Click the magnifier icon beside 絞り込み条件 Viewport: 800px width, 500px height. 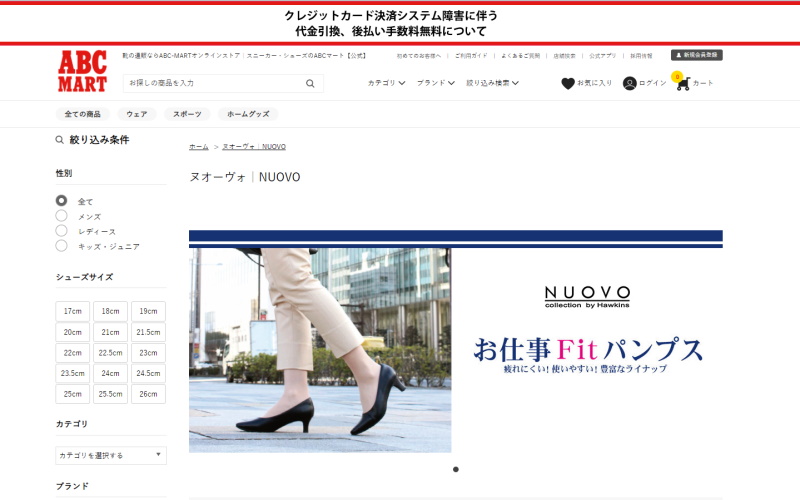[x=60, y=140]
